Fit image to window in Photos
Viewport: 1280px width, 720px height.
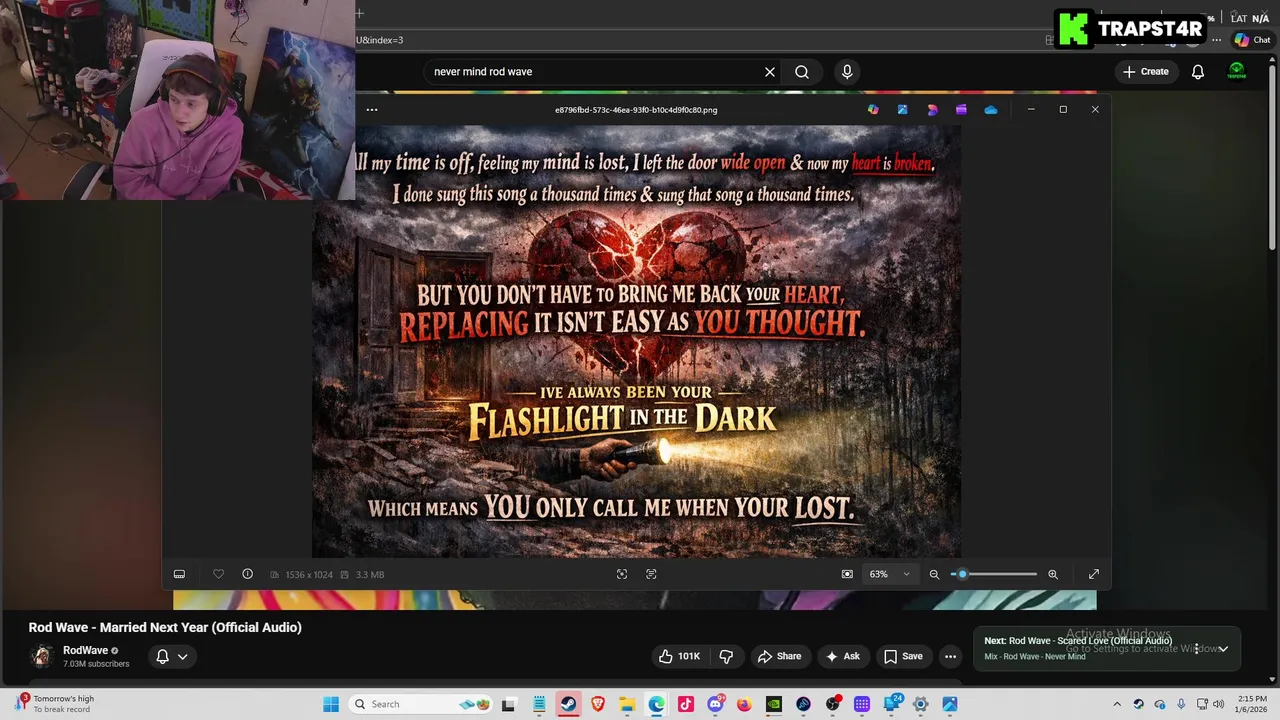click(x=847, y=574)
